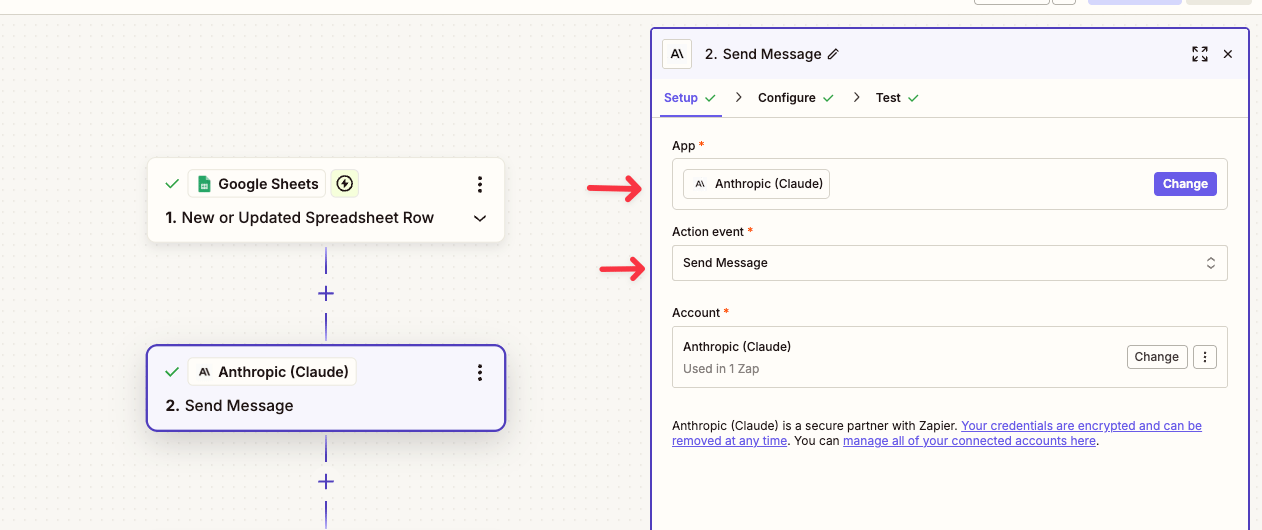Add a step between steps 1 and 2
This screenshot has height=530, width=1262.
[325, 294]
